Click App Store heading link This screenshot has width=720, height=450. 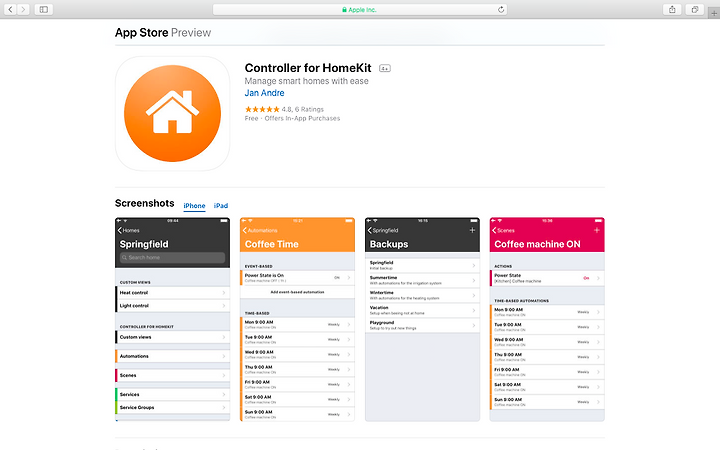(x=141, y=33)
